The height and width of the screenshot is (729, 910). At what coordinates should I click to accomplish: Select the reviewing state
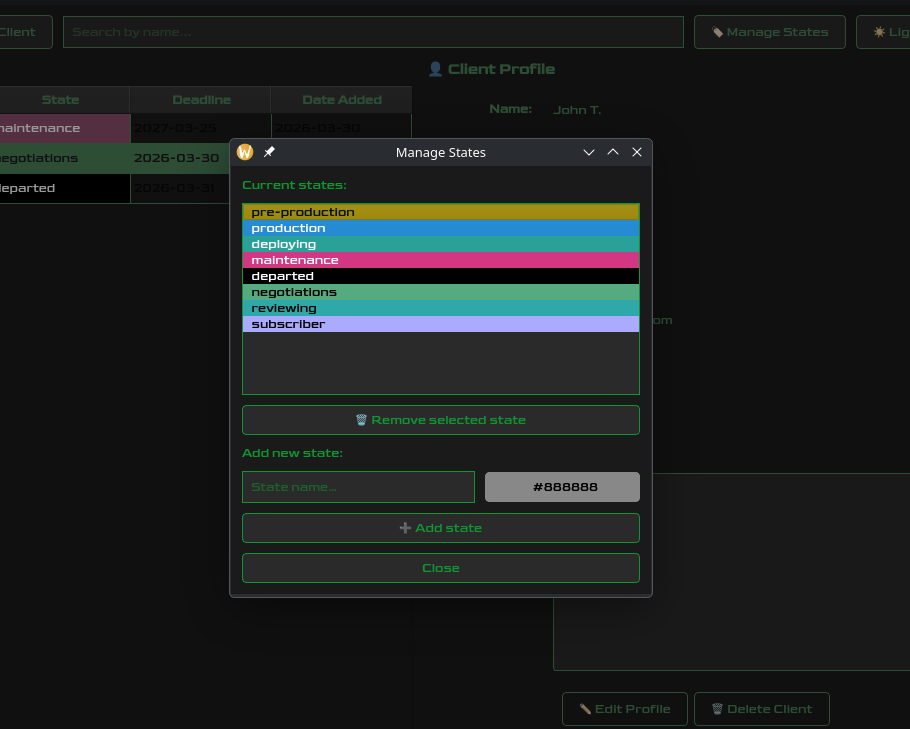click(x=440, y=308)
